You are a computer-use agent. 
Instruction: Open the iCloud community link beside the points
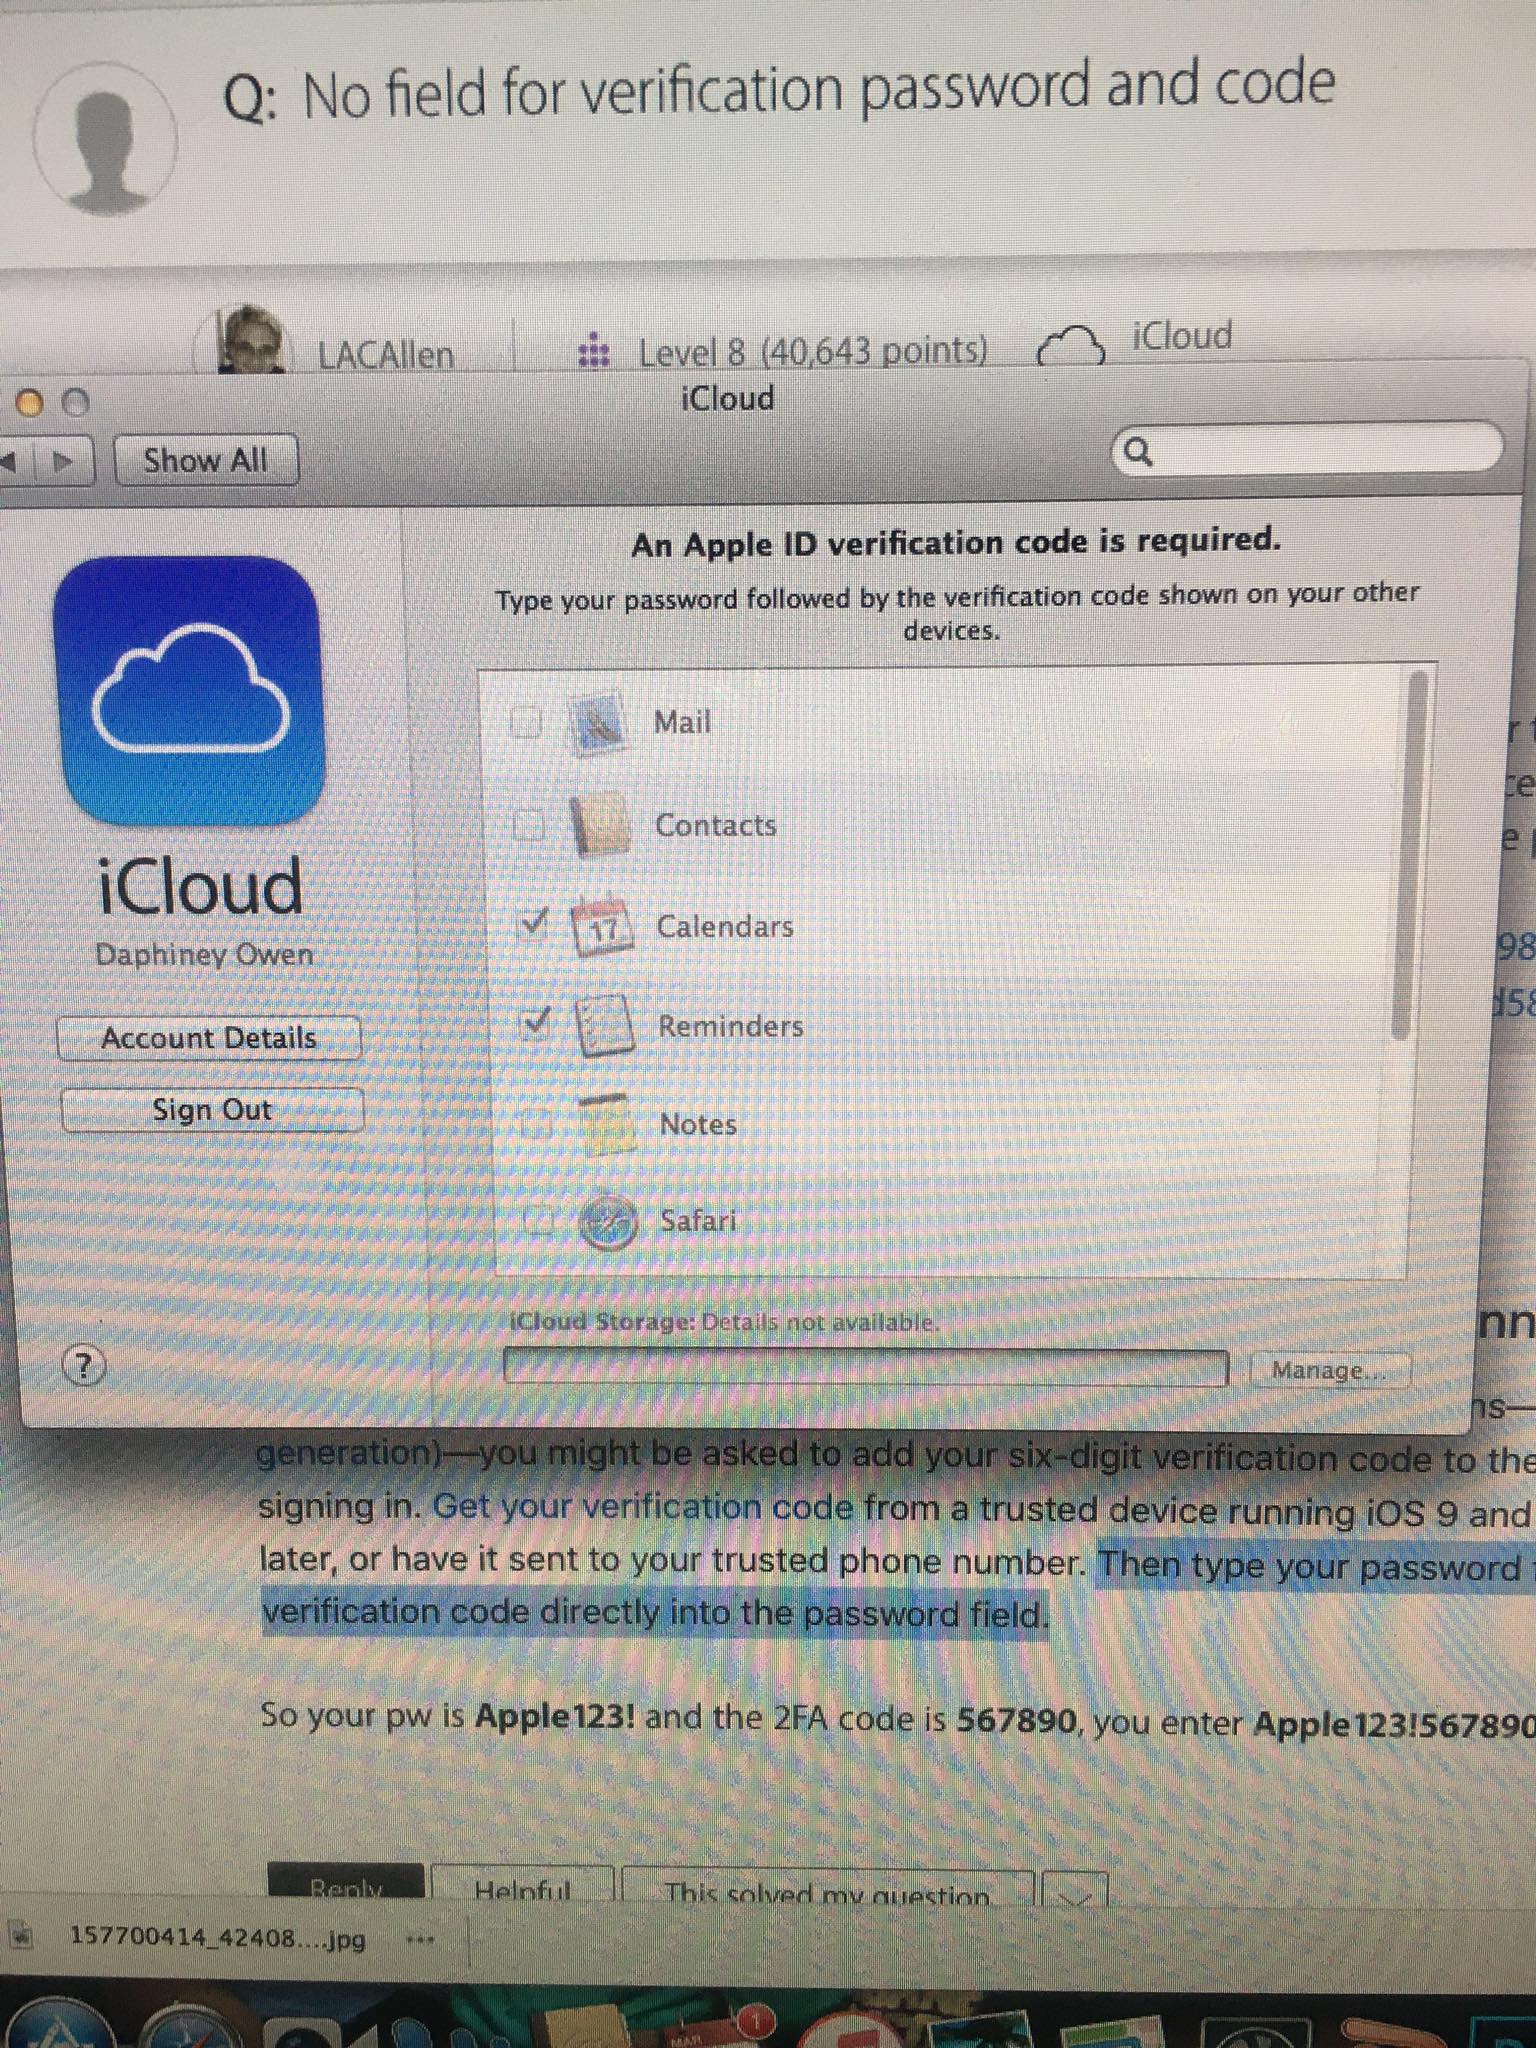(x=1181, y=336)
